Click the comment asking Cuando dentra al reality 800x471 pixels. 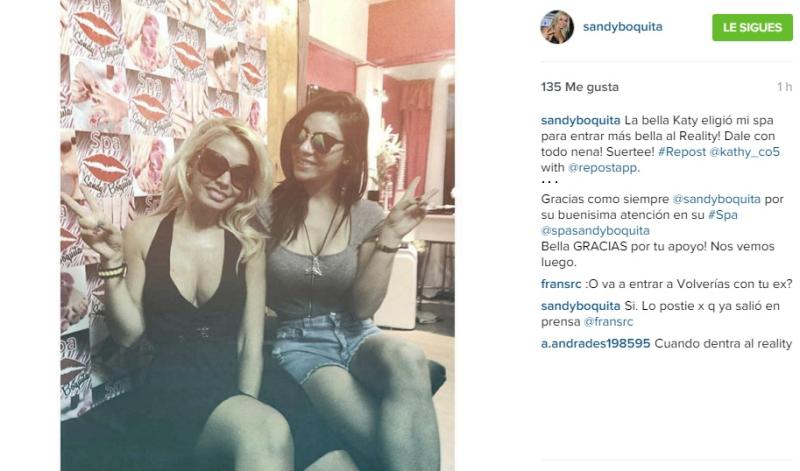723,343
